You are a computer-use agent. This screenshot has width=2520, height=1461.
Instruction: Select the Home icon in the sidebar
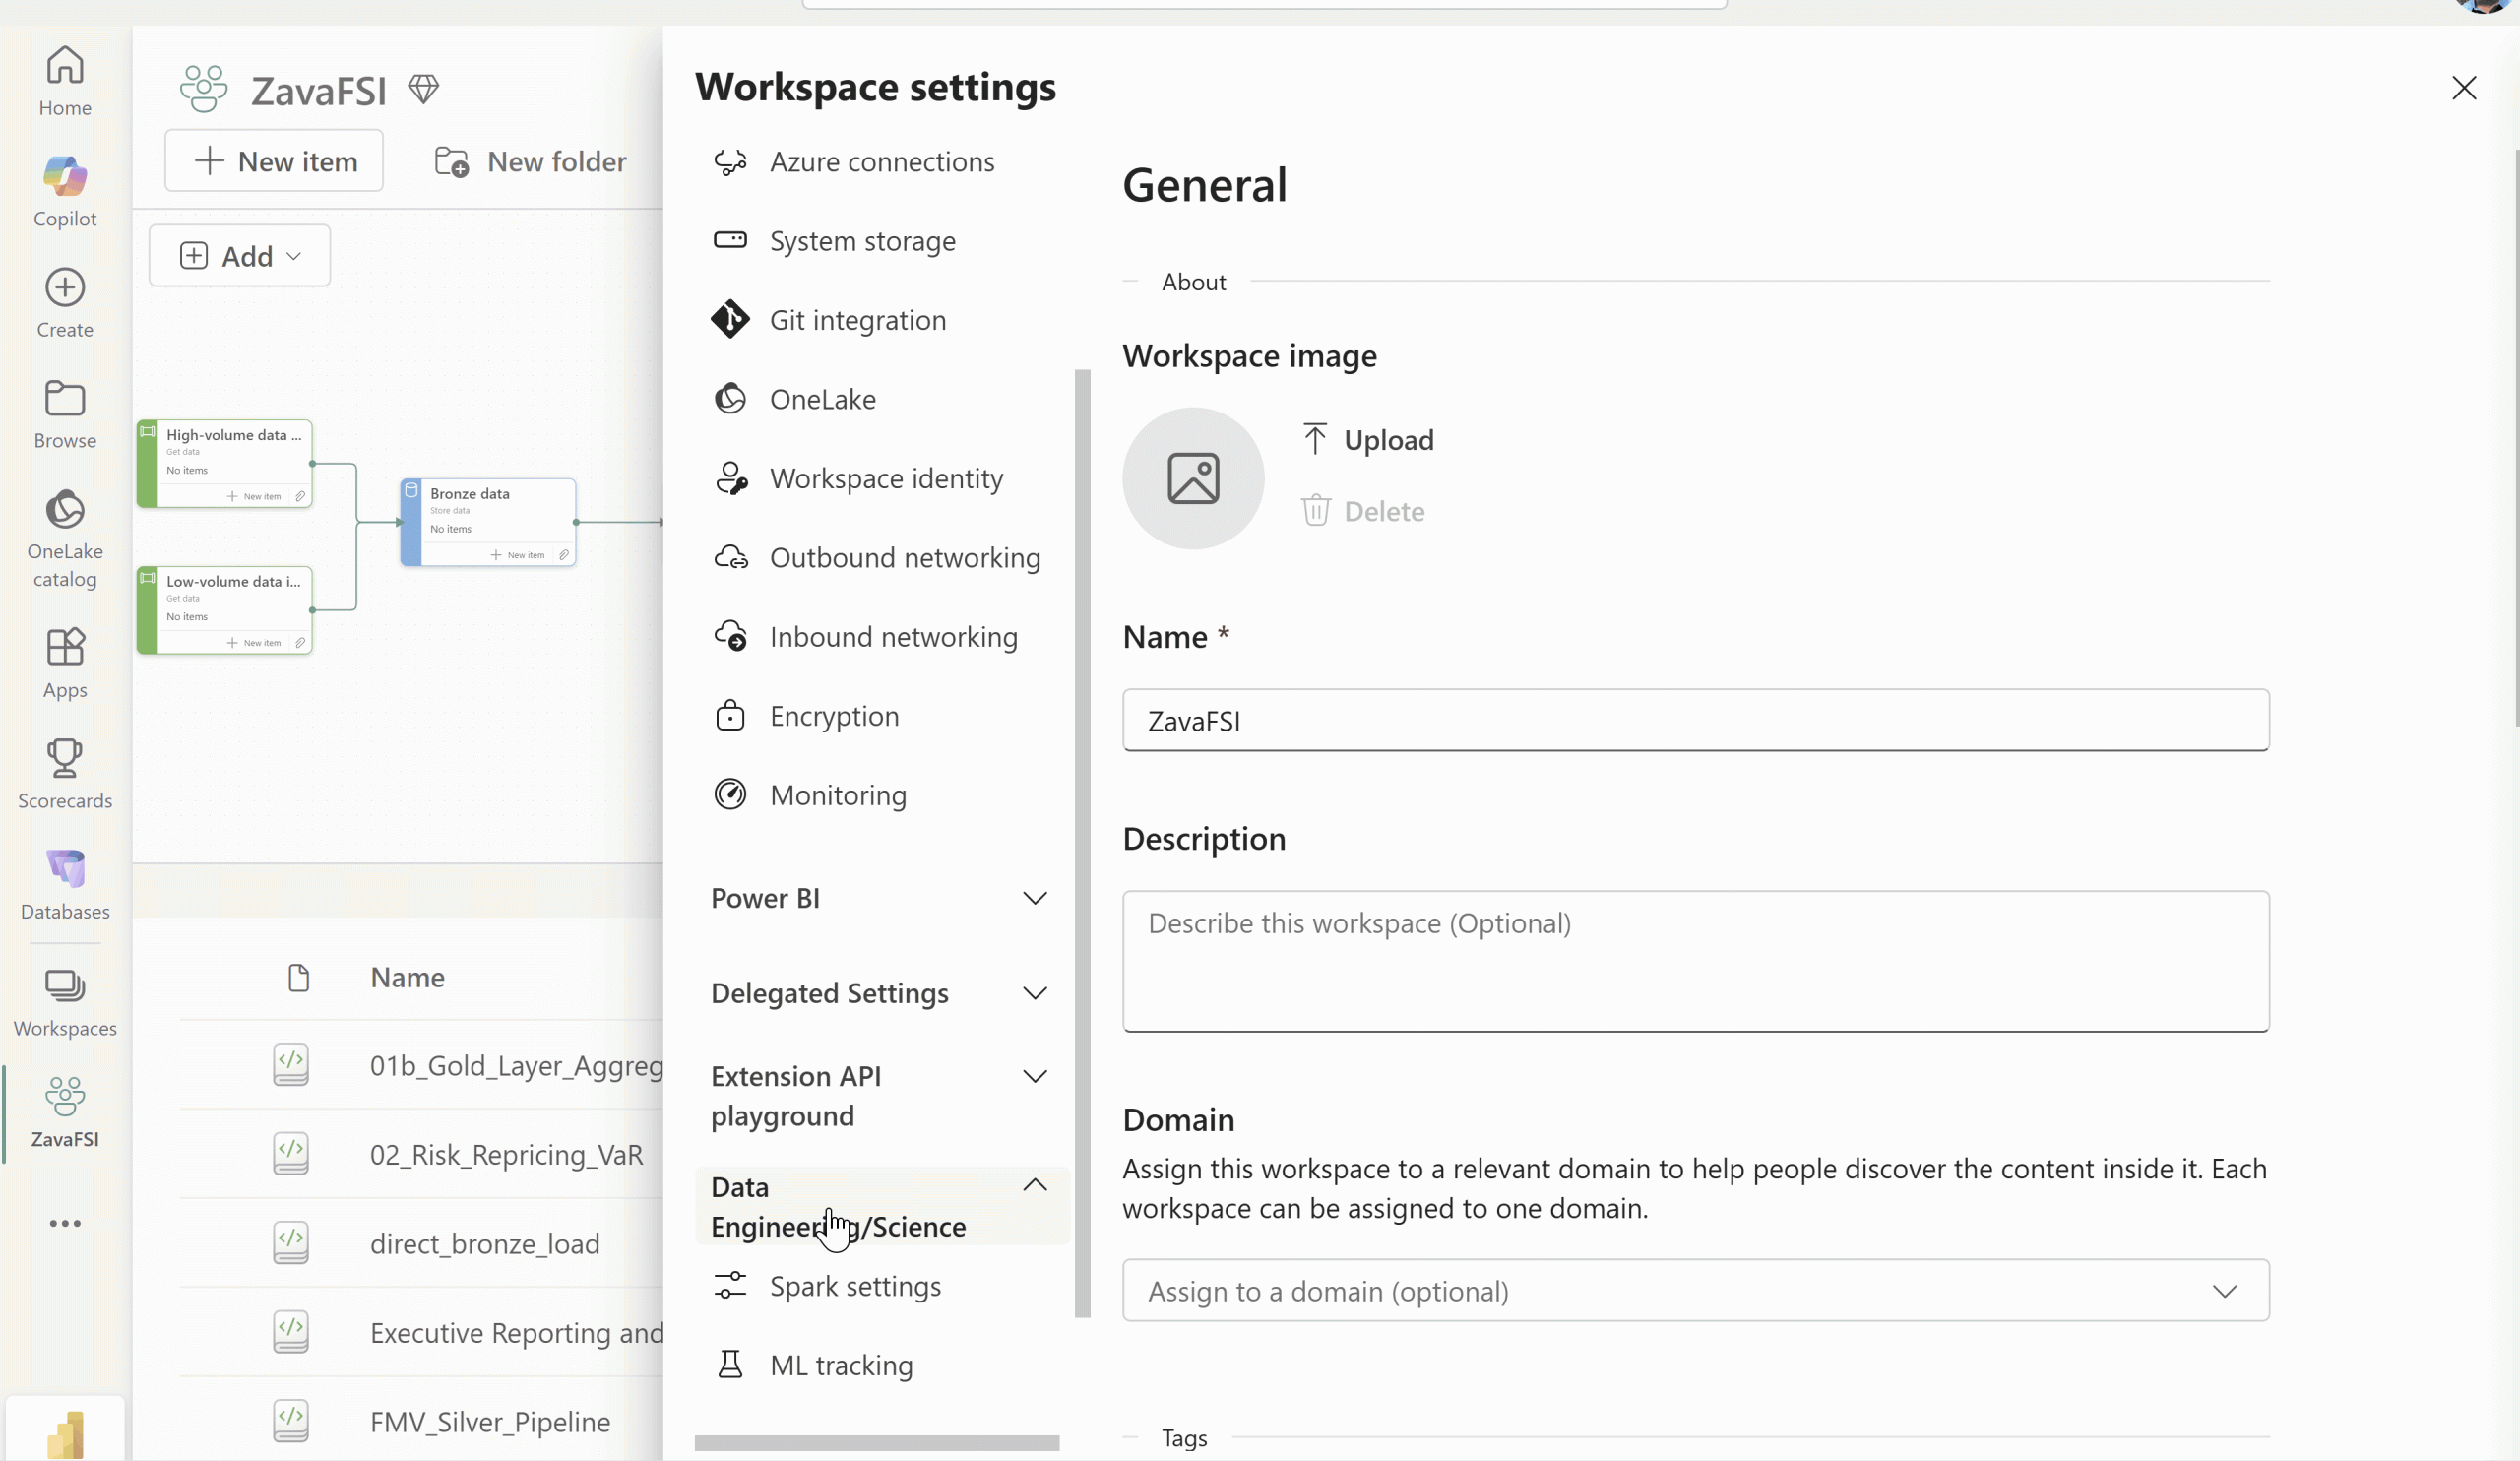coord(64,80)
